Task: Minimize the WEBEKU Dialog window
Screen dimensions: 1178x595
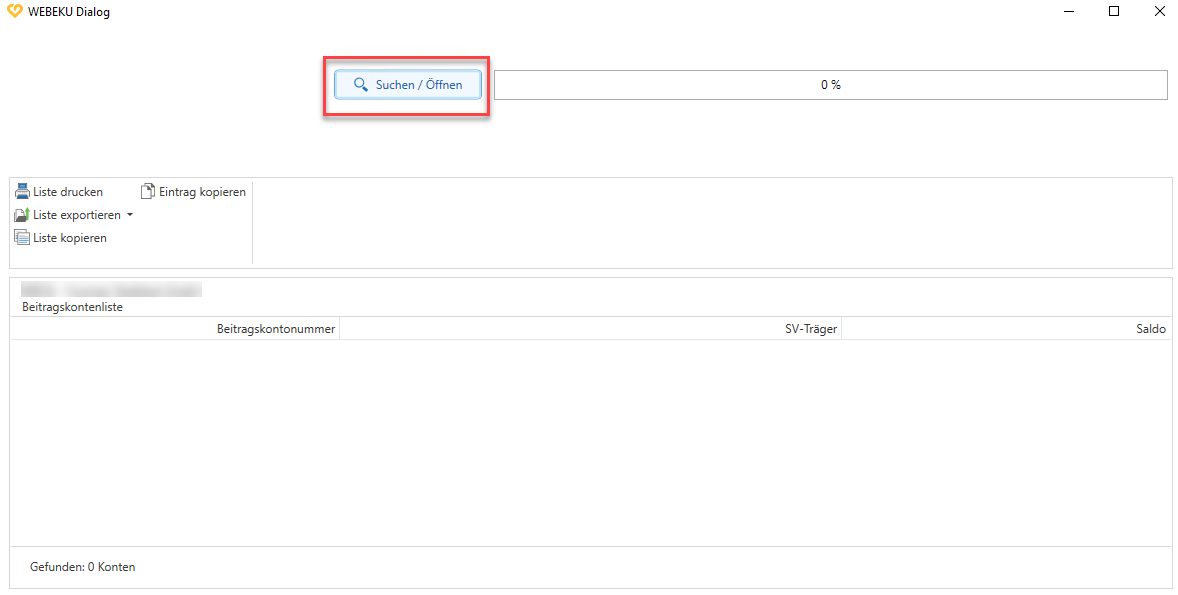Action: pos(1068,12)
